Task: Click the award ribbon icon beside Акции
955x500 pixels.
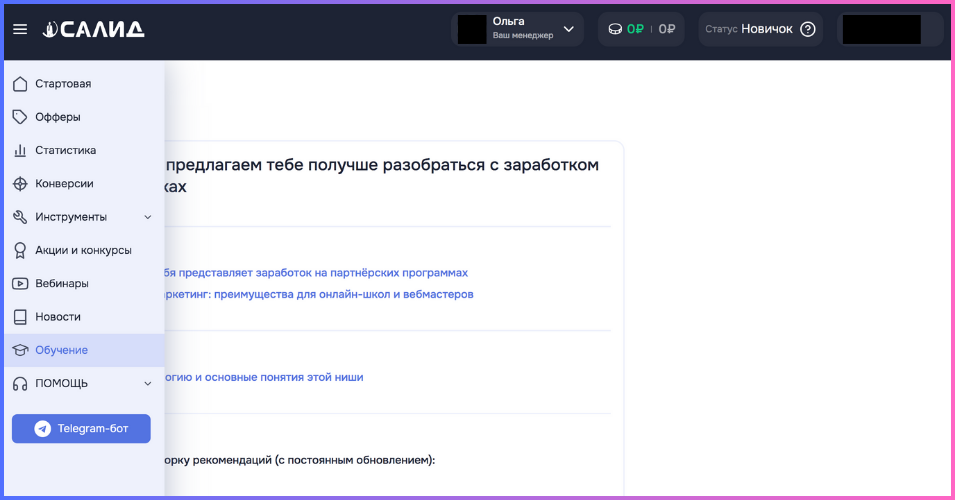Action: (x=20, y=250)
